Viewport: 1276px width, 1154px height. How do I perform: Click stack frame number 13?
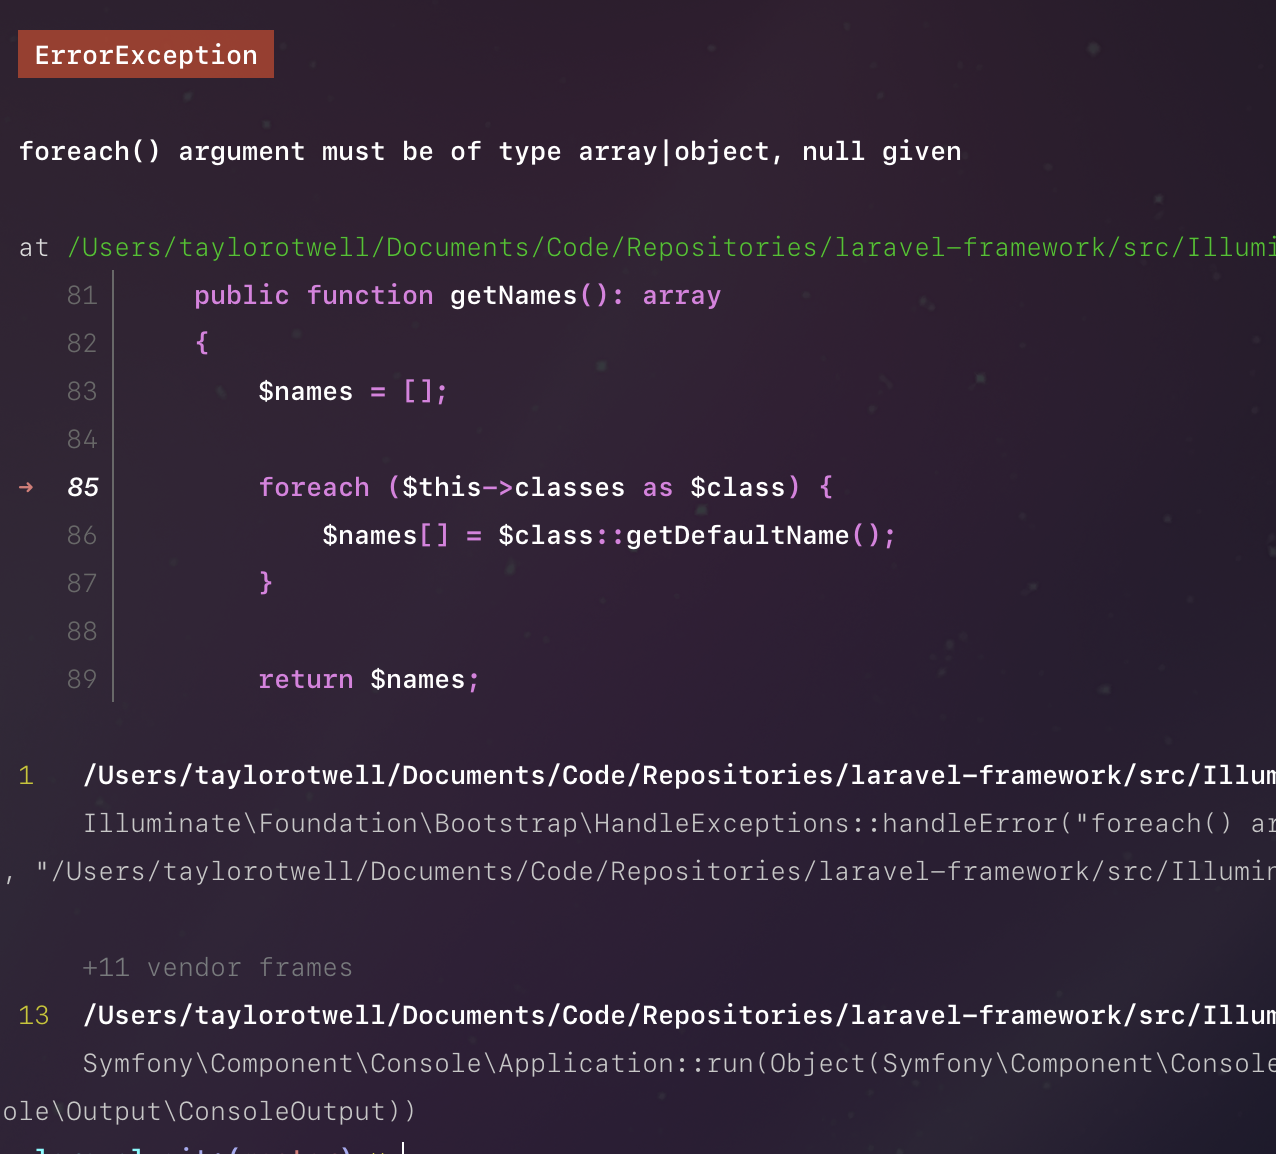(34, 1015)
